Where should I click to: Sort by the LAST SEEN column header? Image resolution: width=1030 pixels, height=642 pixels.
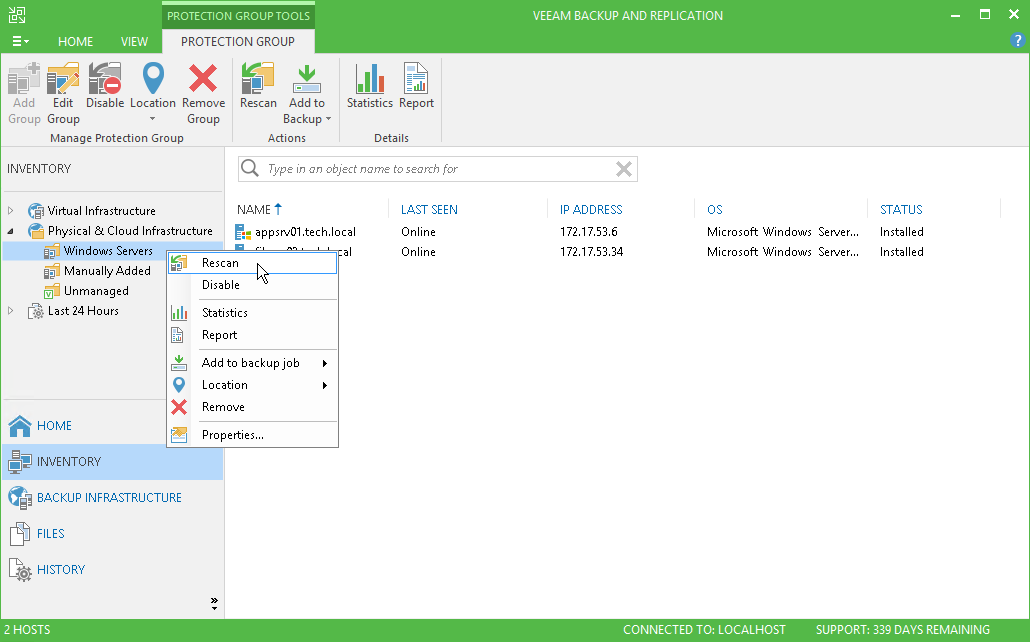[x=430, y=210]
